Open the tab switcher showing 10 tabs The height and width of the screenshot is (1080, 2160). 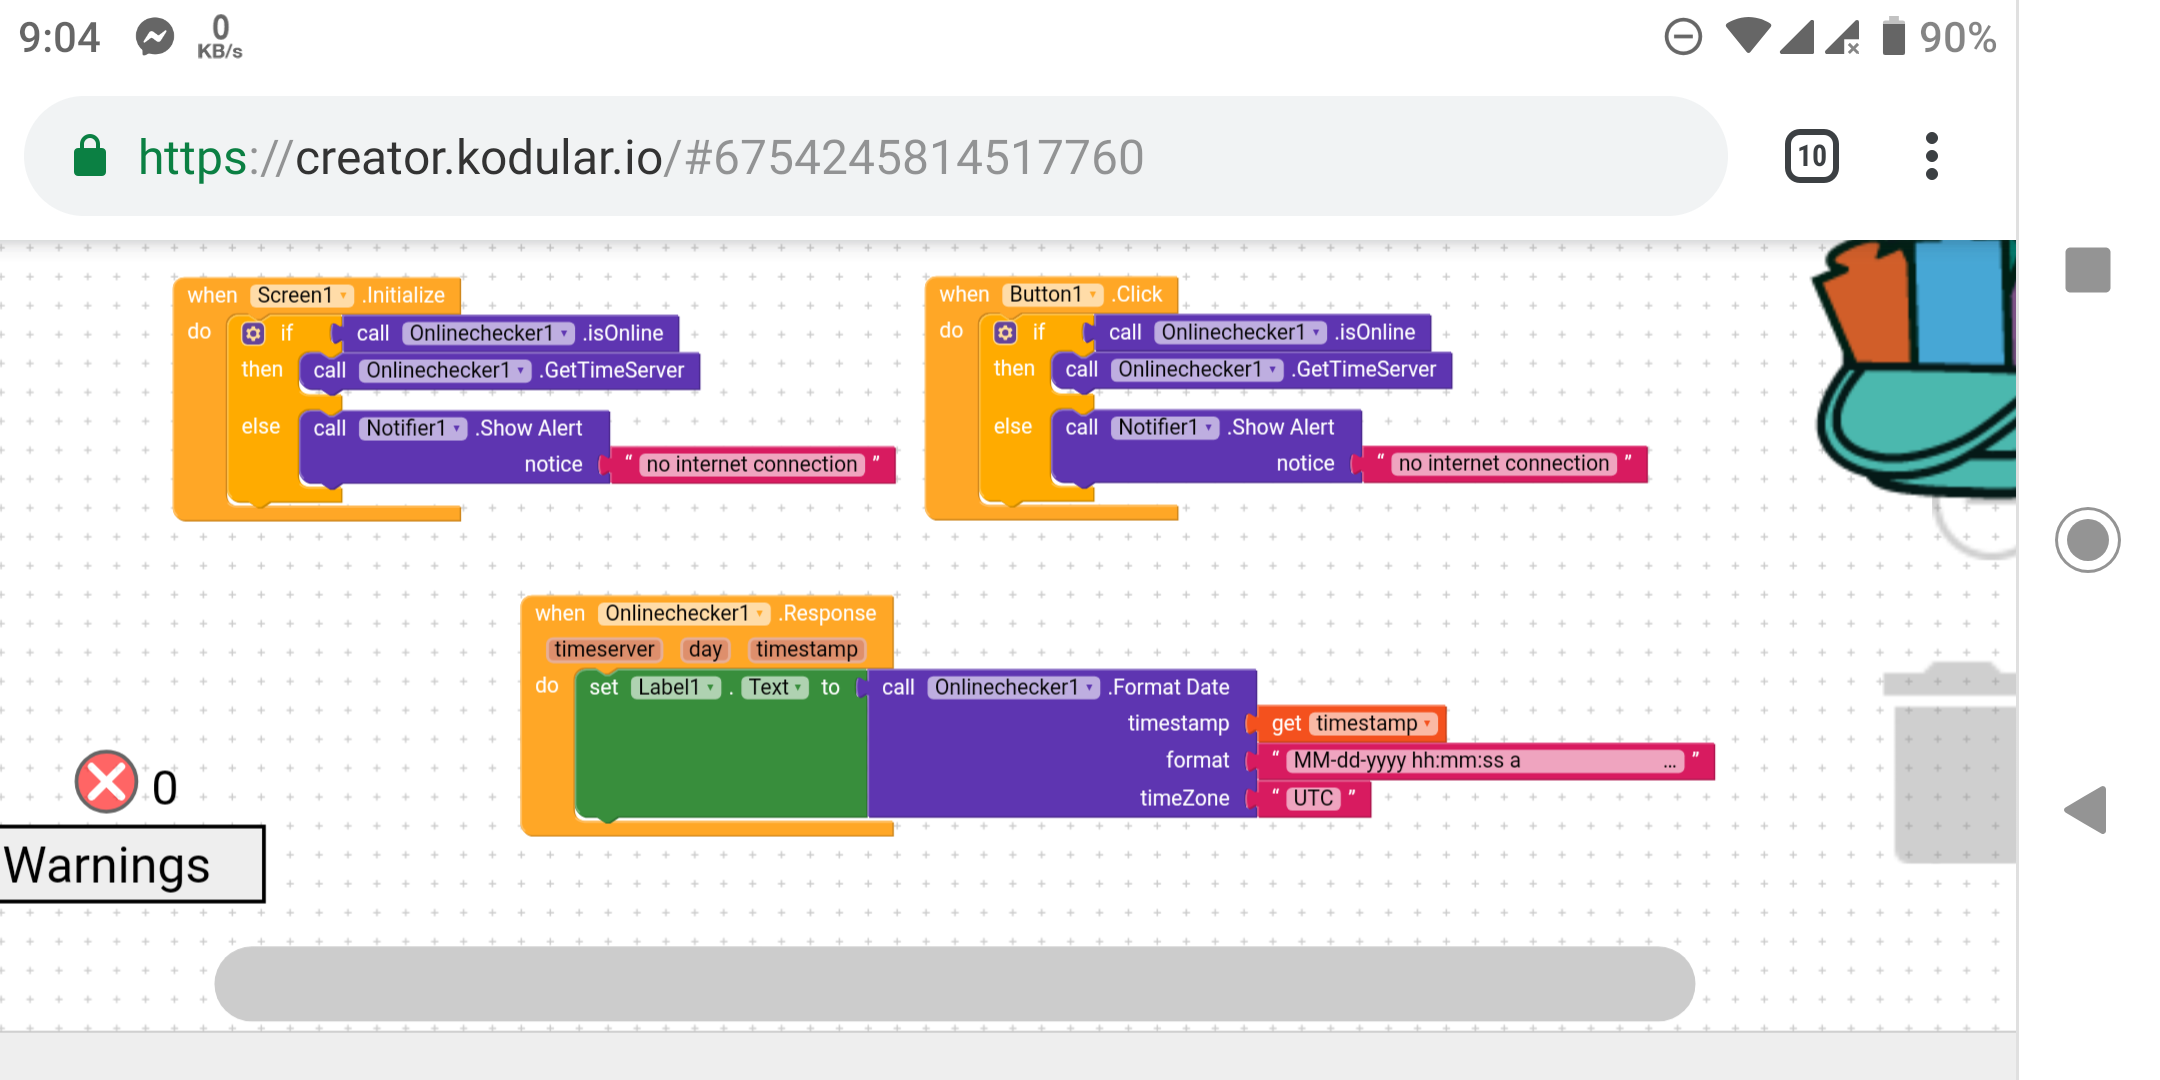1810,156
